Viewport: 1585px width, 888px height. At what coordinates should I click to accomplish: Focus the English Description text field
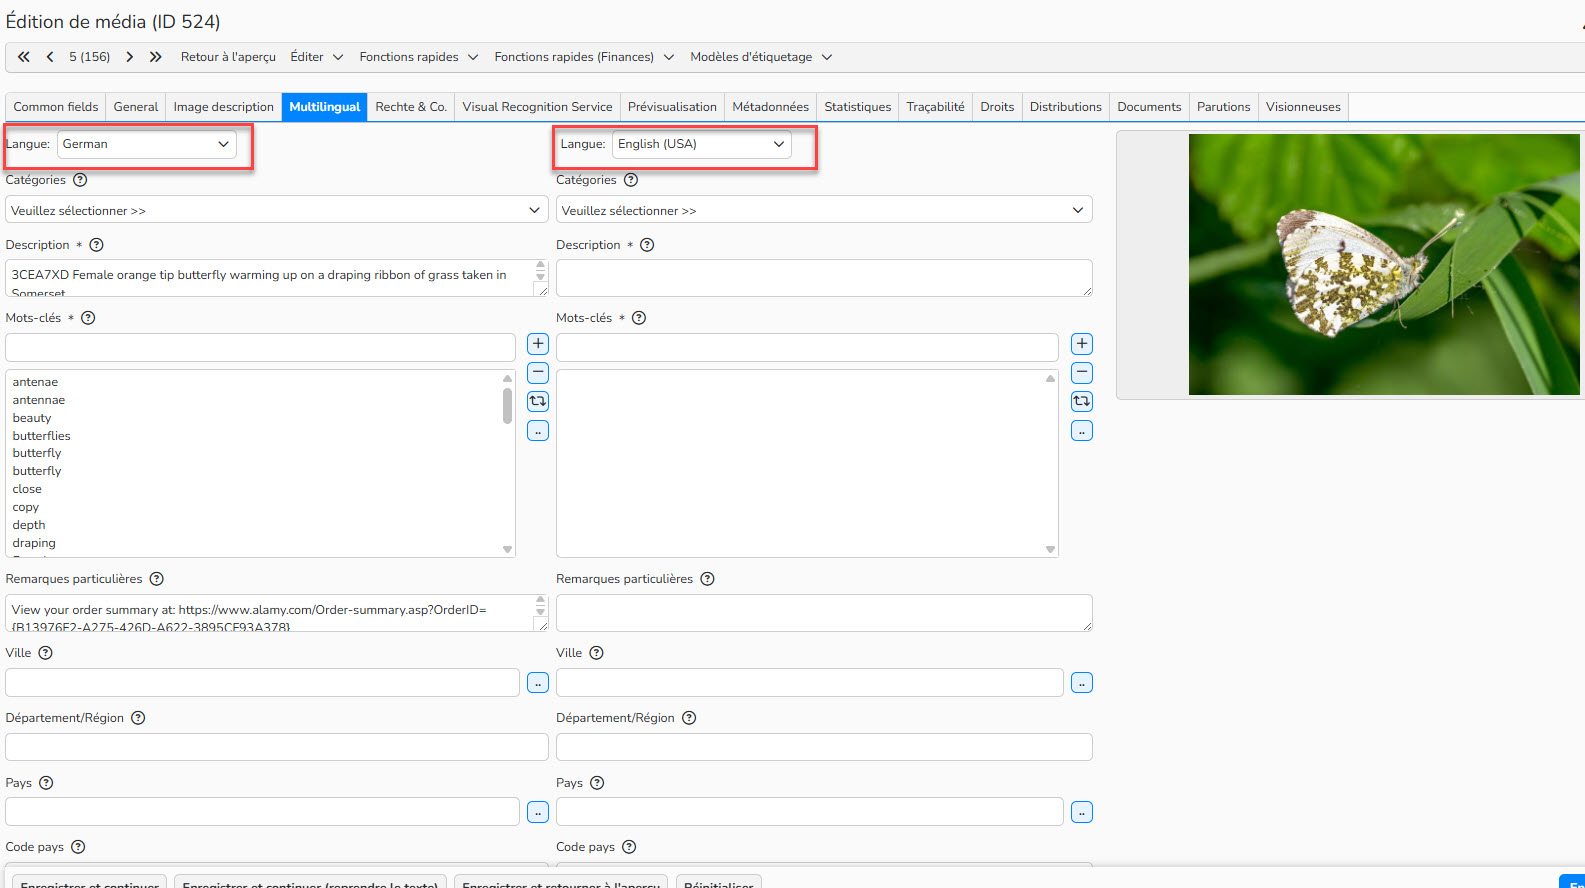click(x=824, y=278)
